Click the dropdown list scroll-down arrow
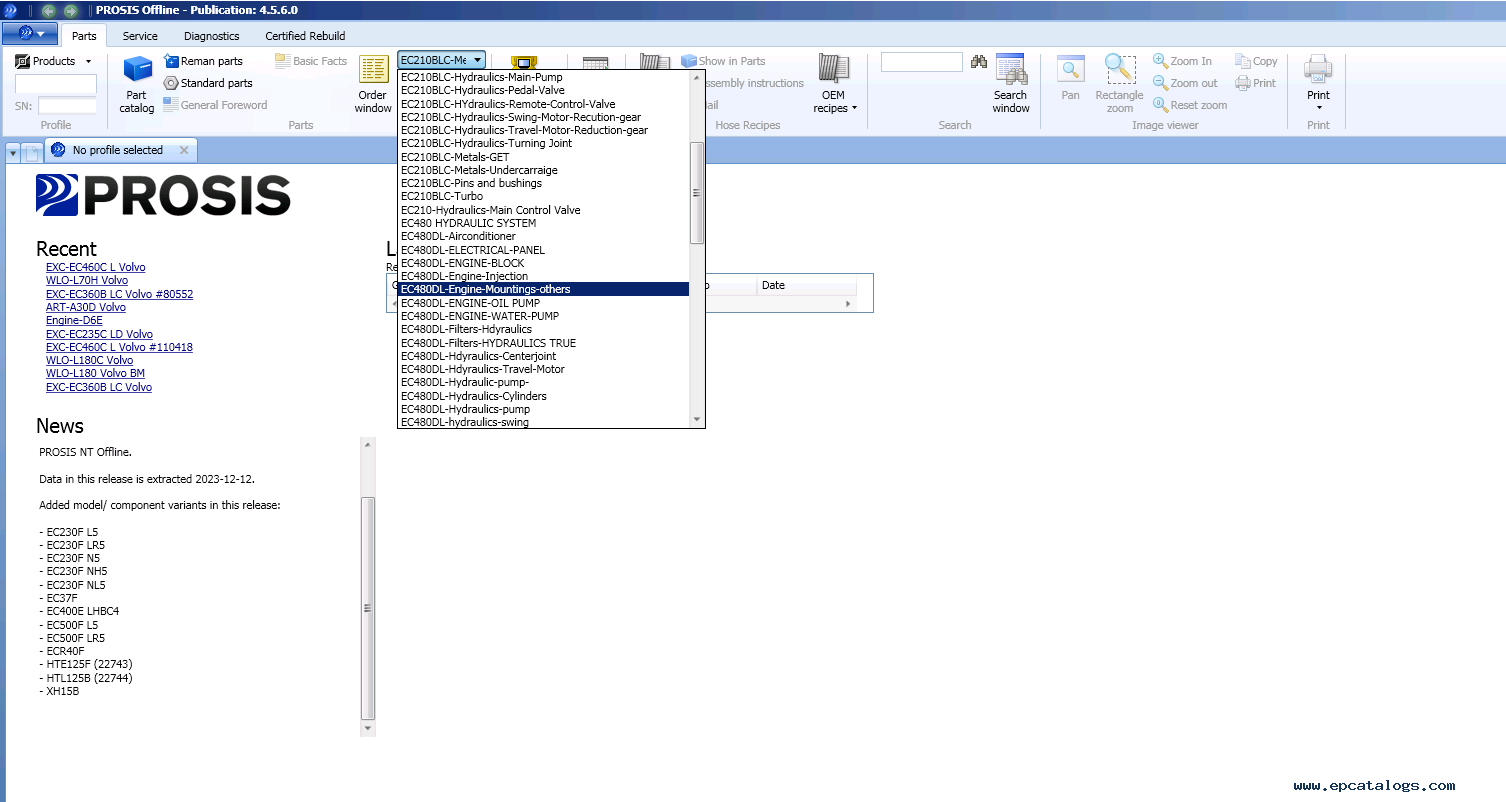The image size is (1506, 802). tap(697, 420)
